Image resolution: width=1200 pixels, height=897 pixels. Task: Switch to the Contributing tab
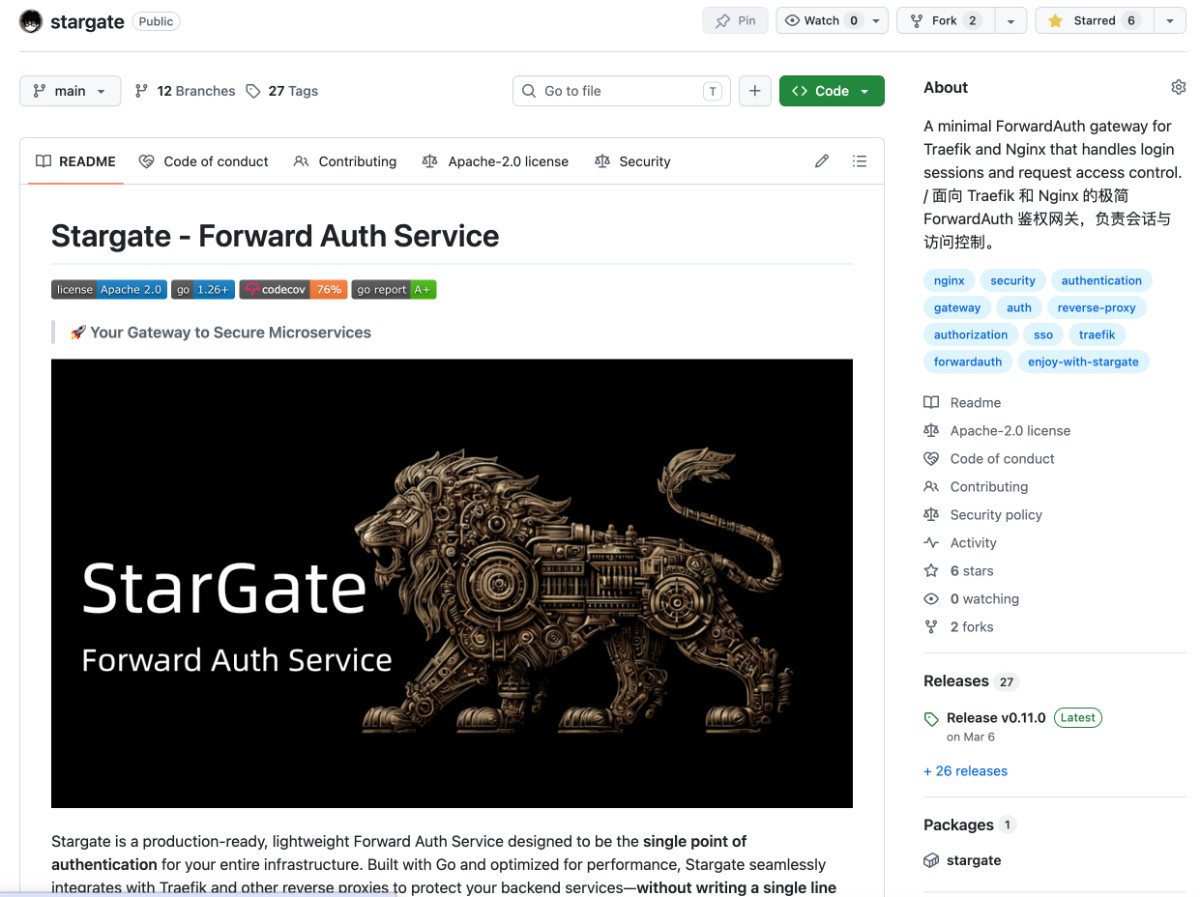345,161
